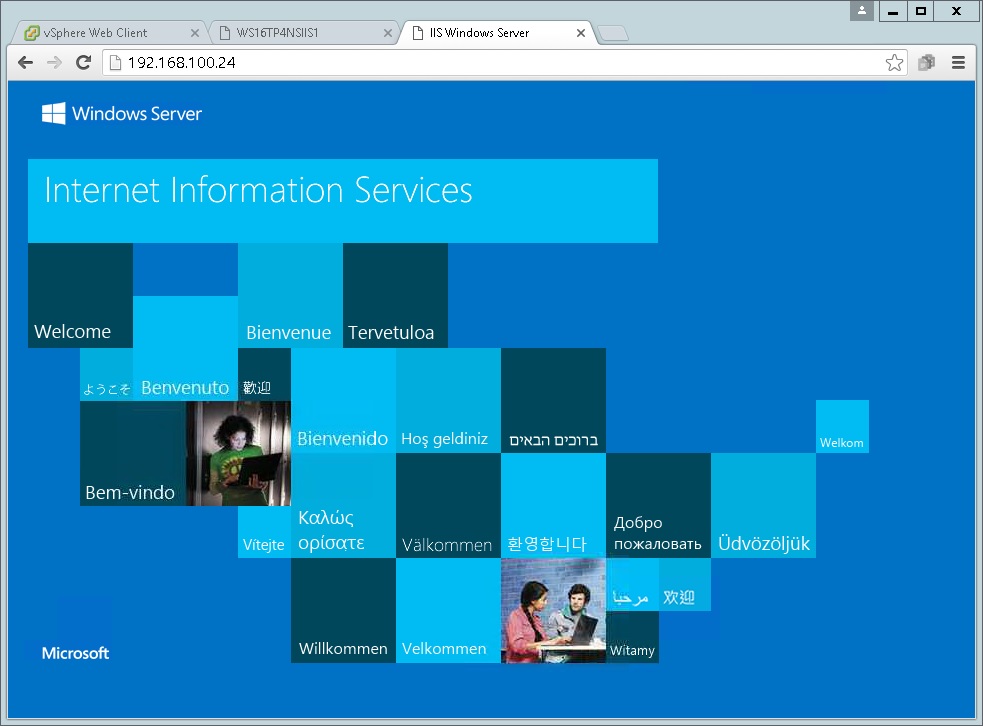Click the Korean 환영합니다 tile

point(554,505)
